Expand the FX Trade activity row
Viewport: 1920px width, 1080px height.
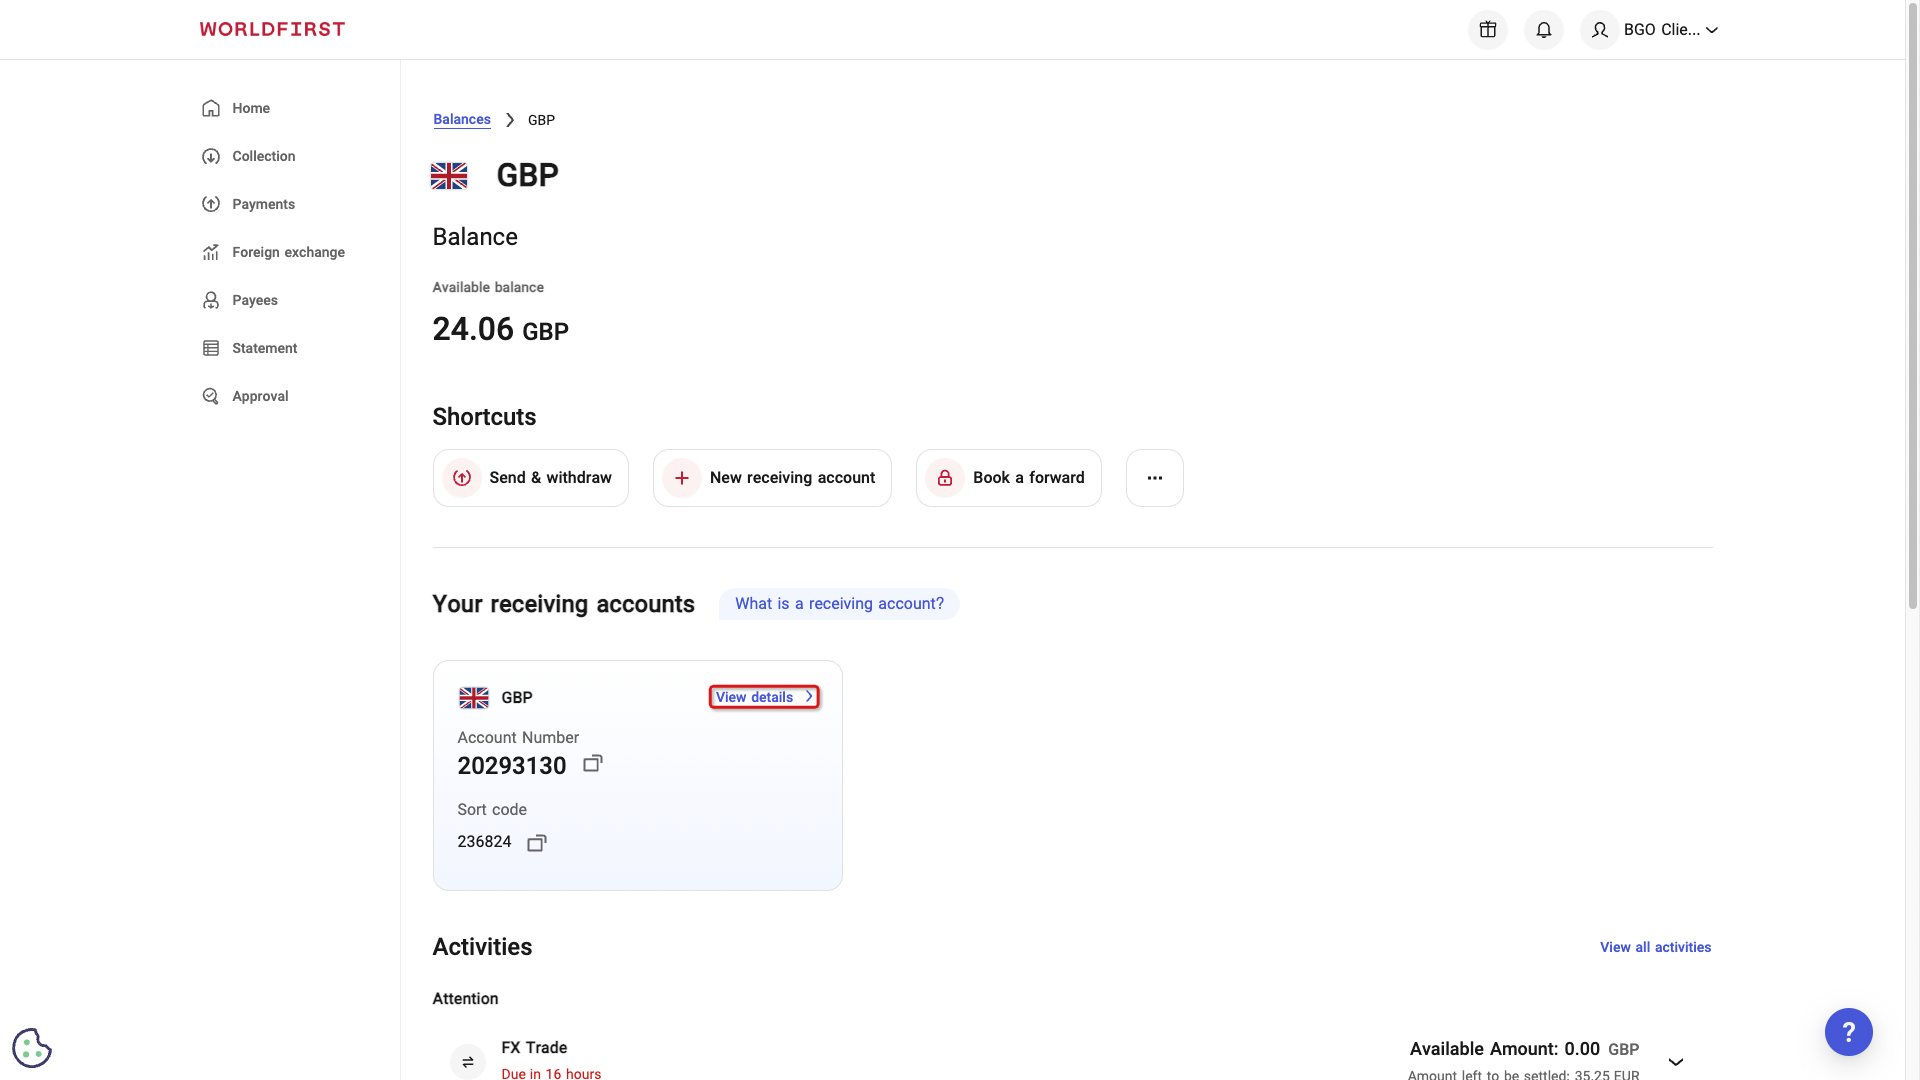click(x=1675, y=1062)
